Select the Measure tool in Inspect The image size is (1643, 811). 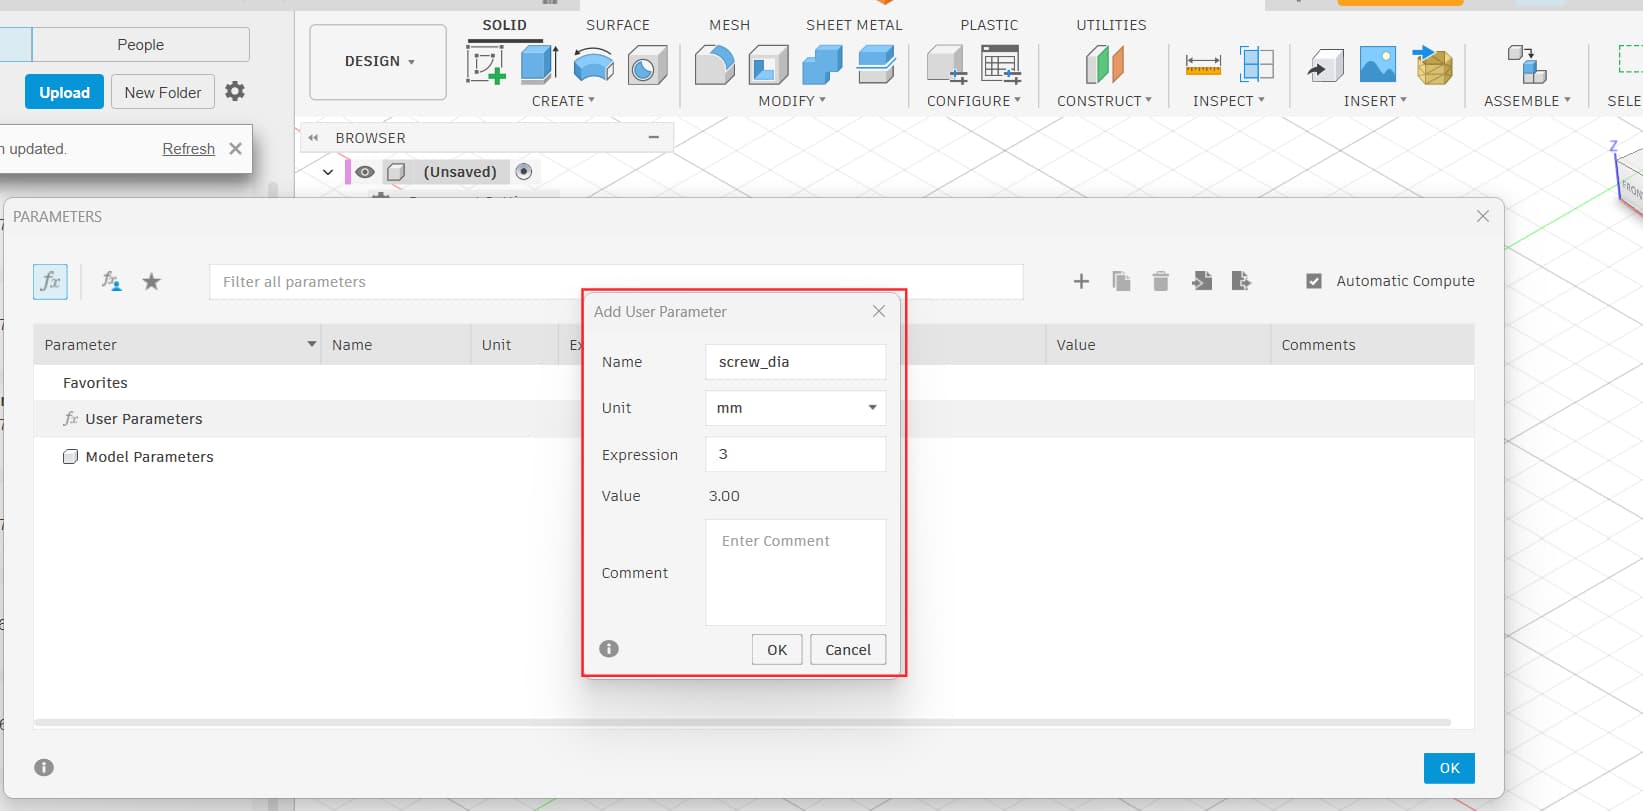click(x=1203, y=66)
